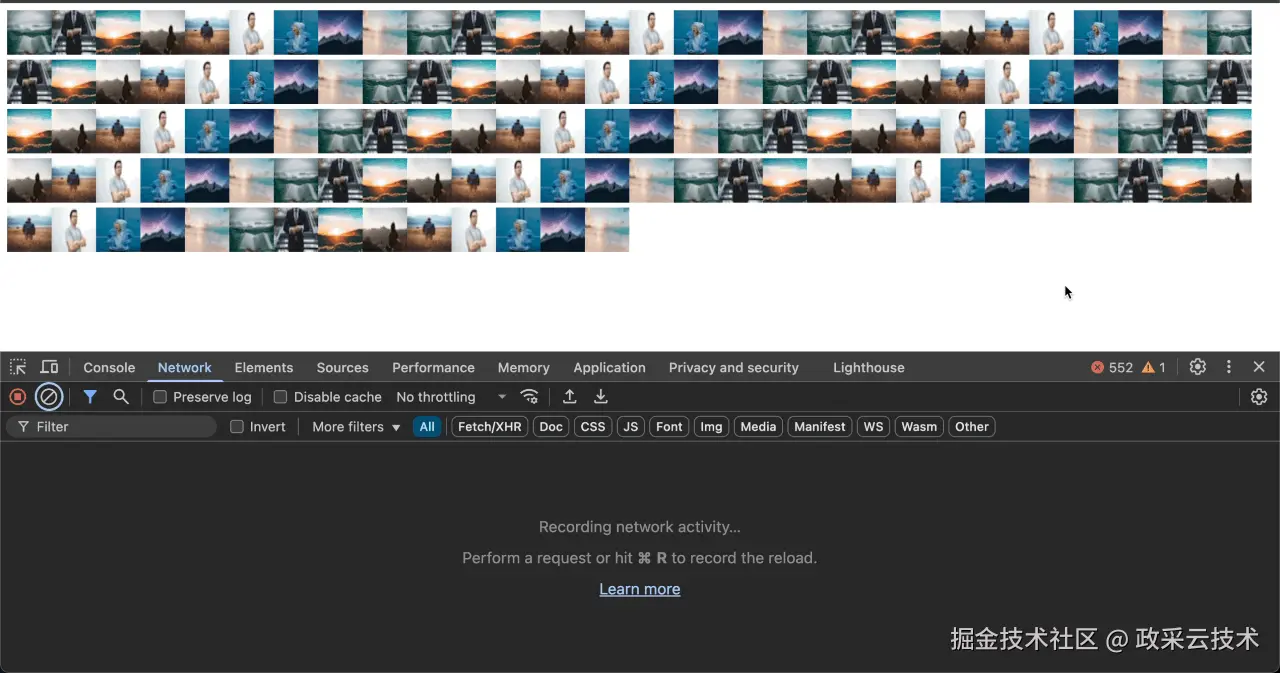
Task: Open the Sources tab
Action: tap(343, 368)
